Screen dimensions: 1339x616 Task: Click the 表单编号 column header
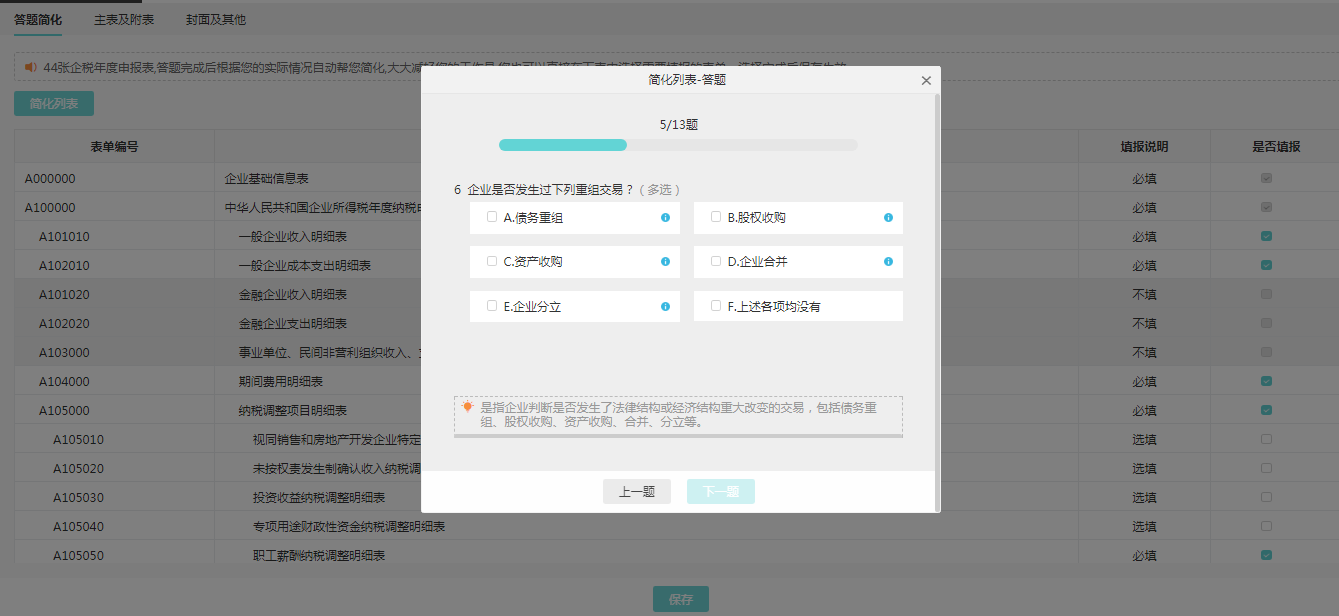pyautogui.click(x=114, y=147)
